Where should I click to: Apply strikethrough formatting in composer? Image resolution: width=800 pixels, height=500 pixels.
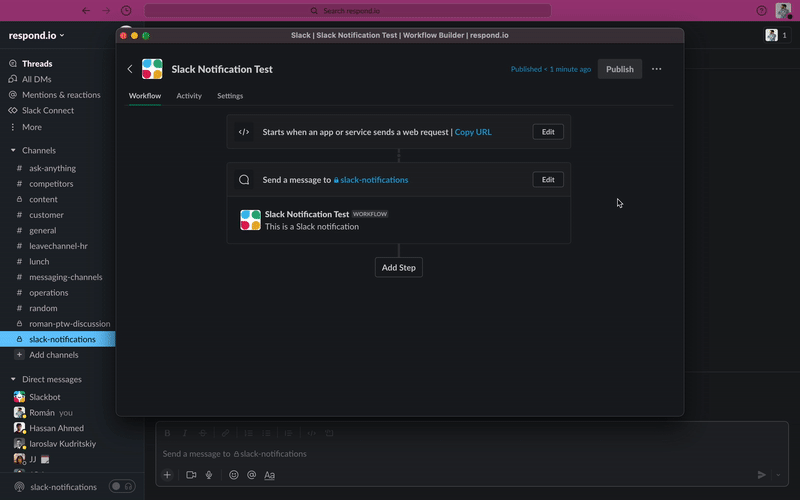[x=203, y=433]
